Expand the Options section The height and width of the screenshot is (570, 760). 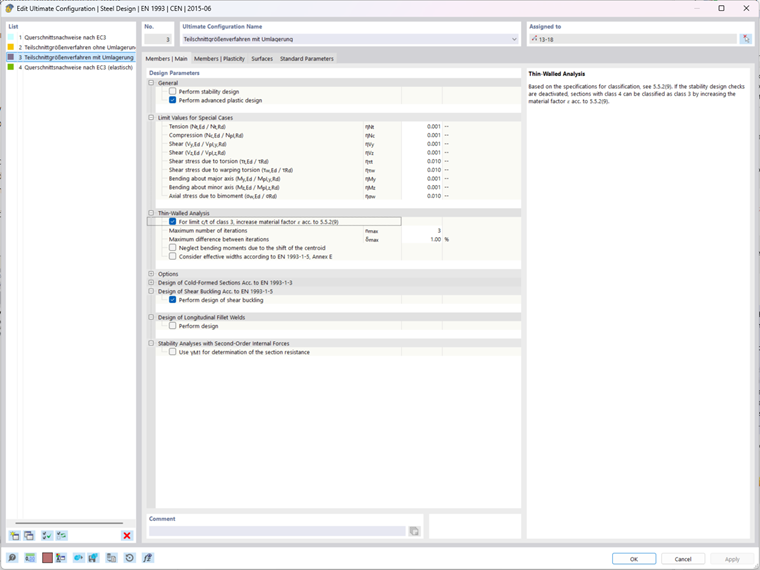(x=151, y=274)
